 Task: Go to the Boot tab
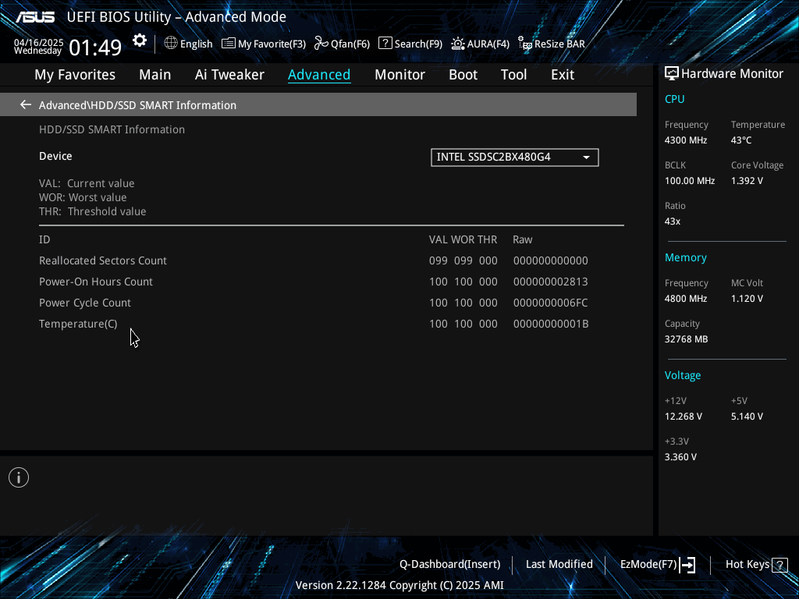463,74
